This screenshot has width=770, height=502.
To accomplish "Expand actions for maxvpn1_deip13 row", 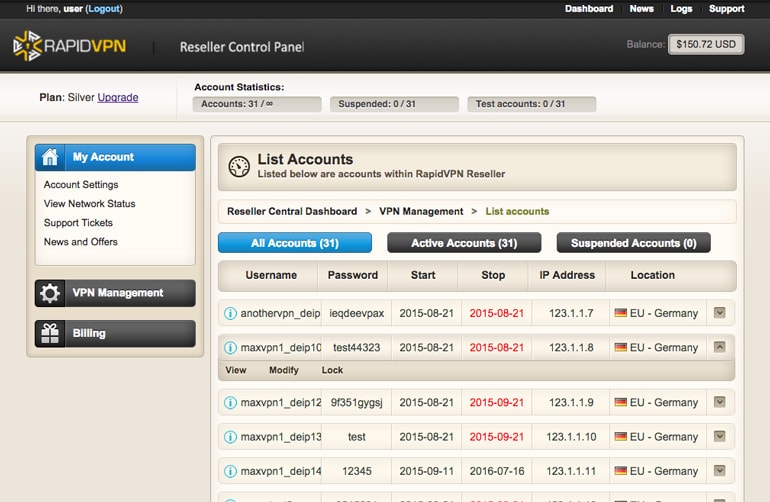I will coord(719,437).
